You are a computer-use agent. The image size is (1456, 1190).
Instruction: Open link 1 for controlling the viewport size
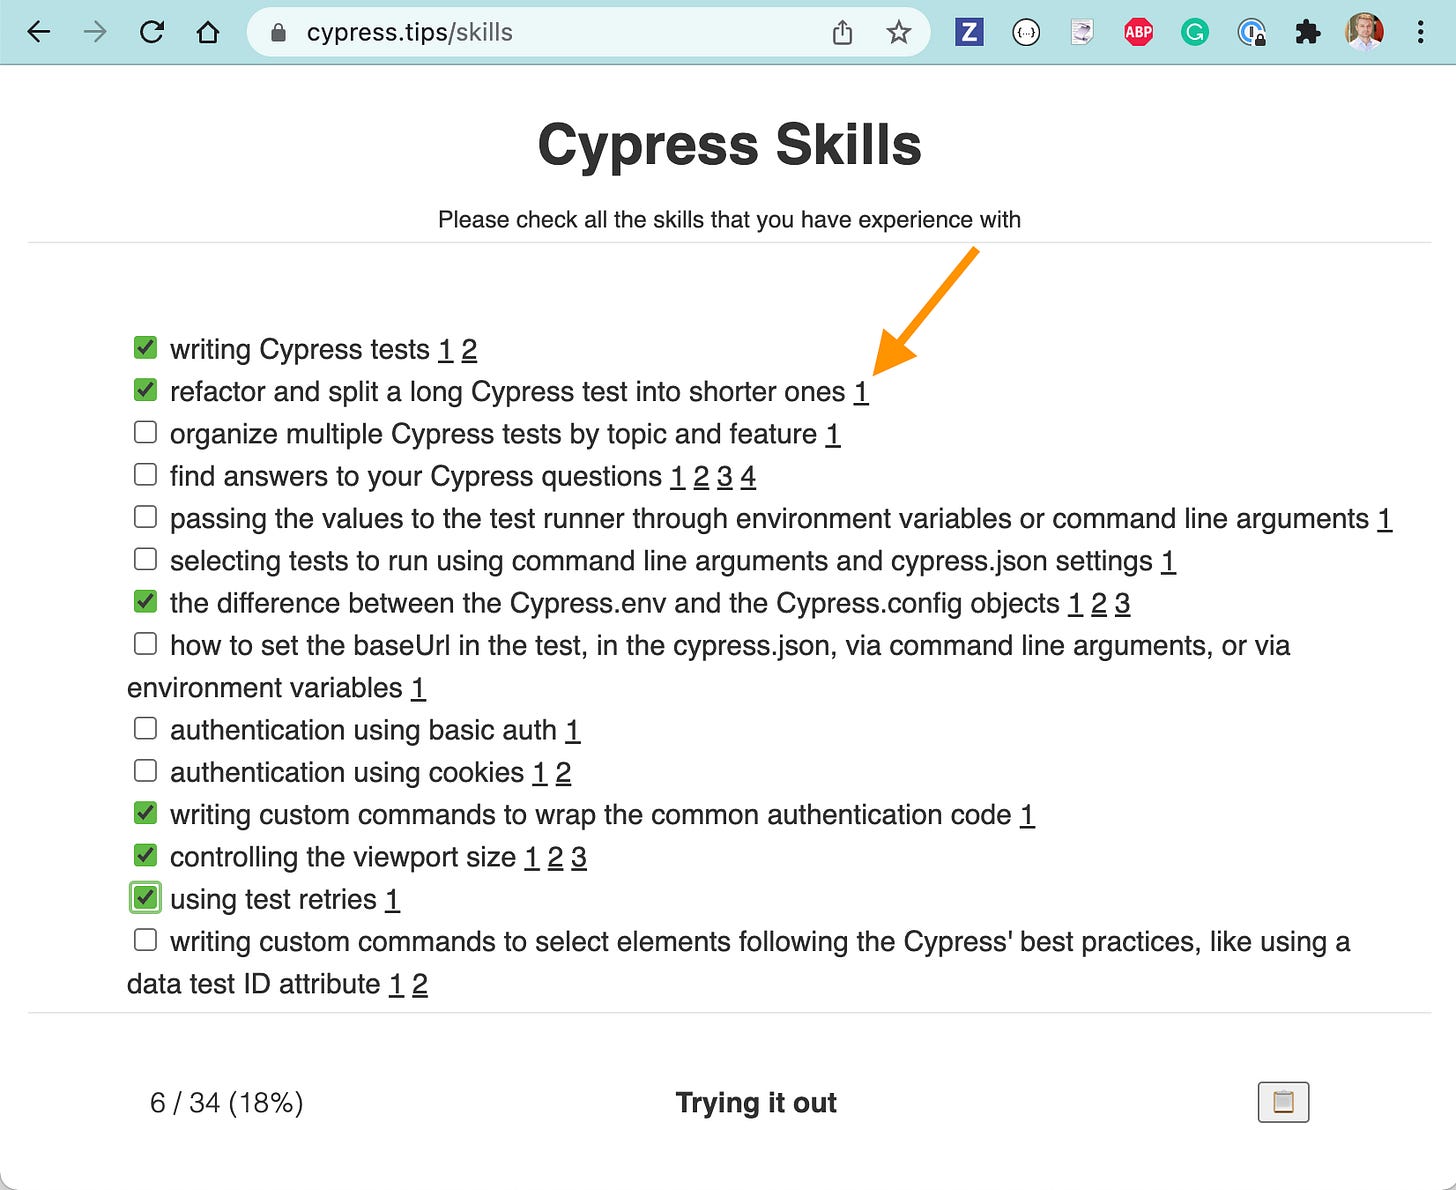[x=532, y=857]
